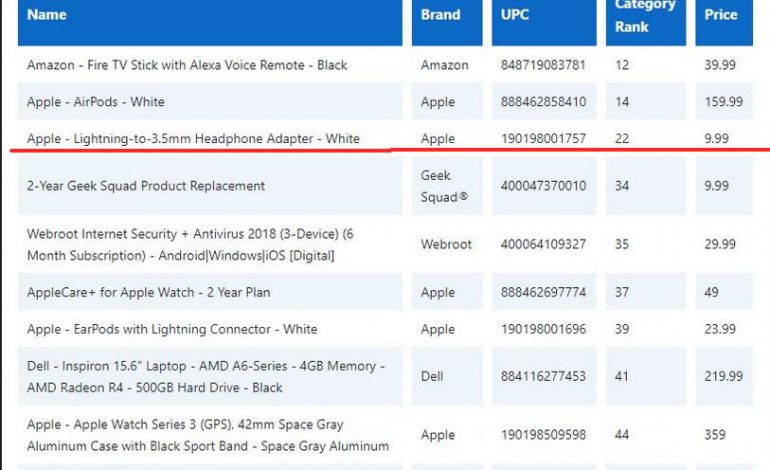Click the Price column header

tap(720, 15)
